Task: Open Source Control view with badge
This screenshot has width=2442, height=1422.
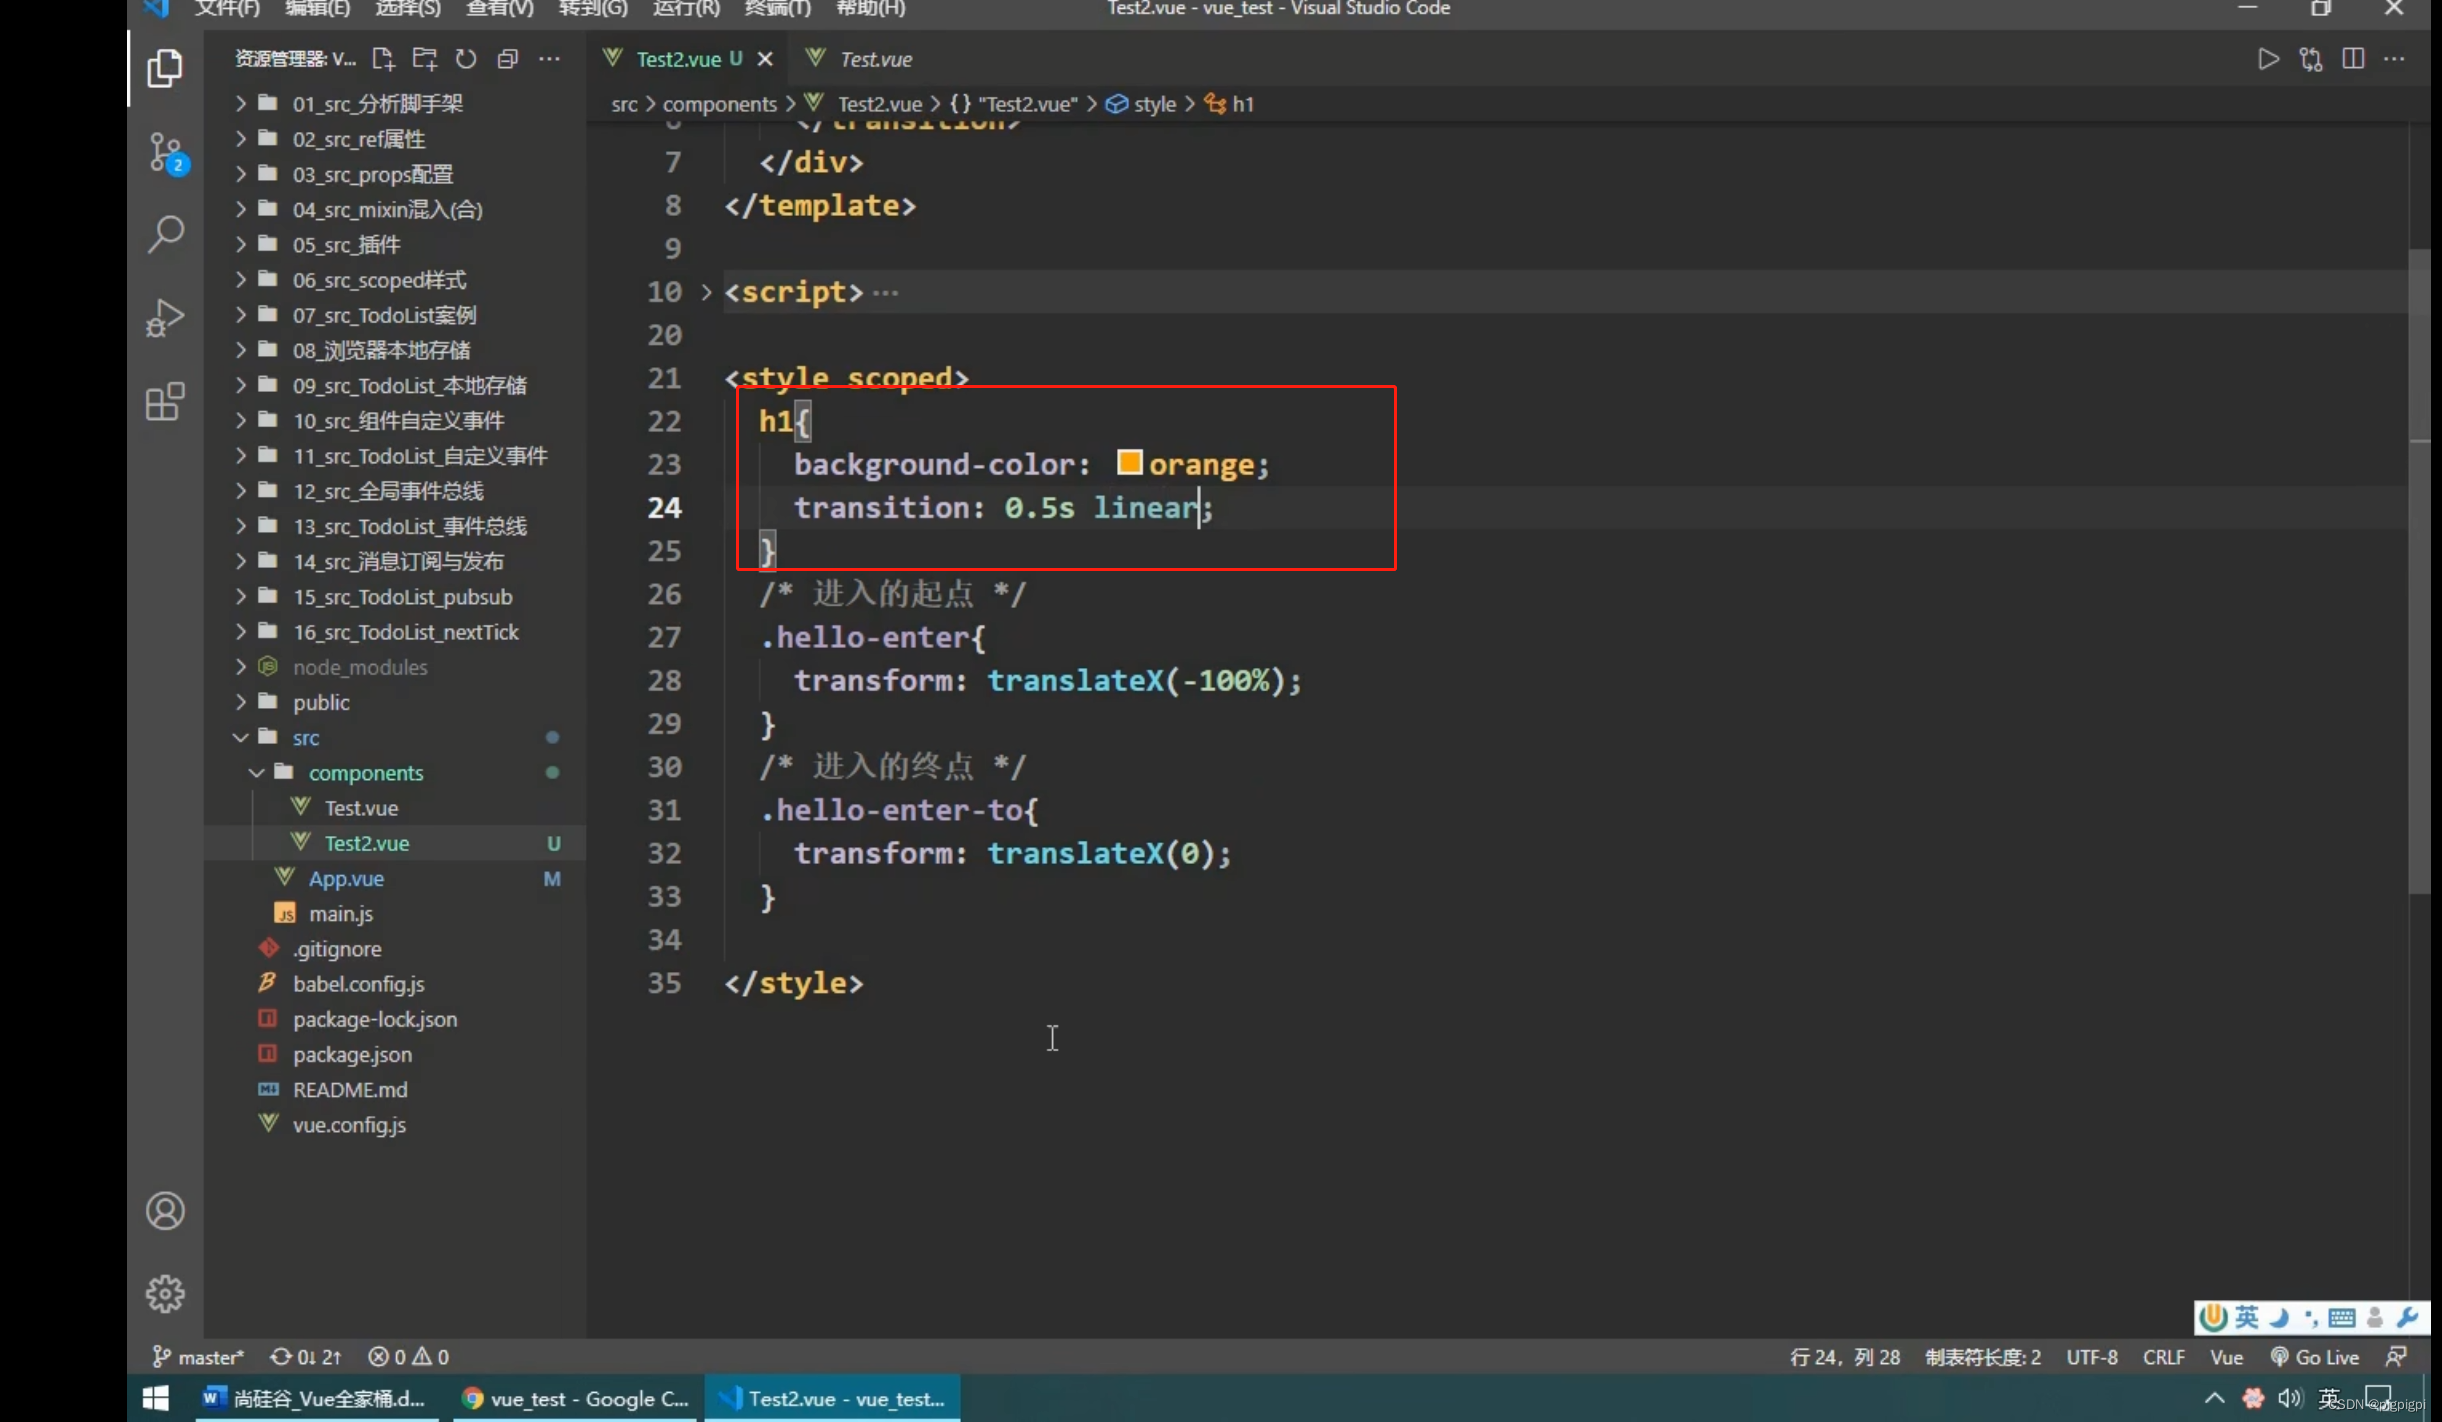Action: [166, 153]
